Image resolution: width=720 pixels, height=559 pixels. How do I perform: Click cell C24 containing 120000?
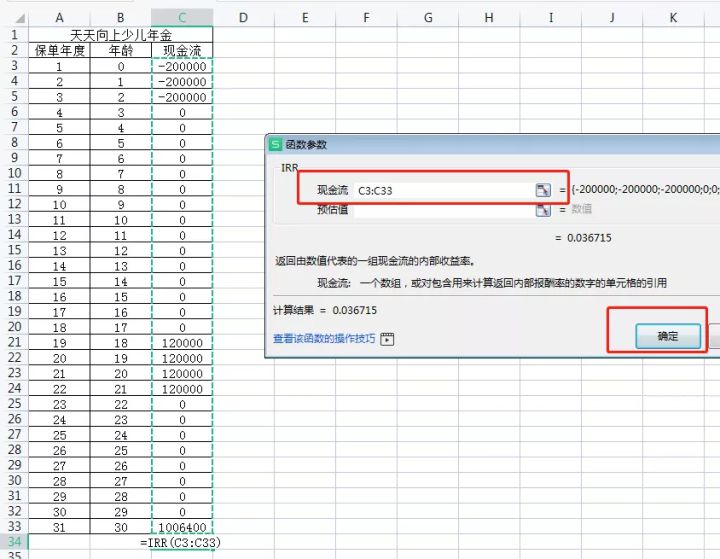[182, 389]
